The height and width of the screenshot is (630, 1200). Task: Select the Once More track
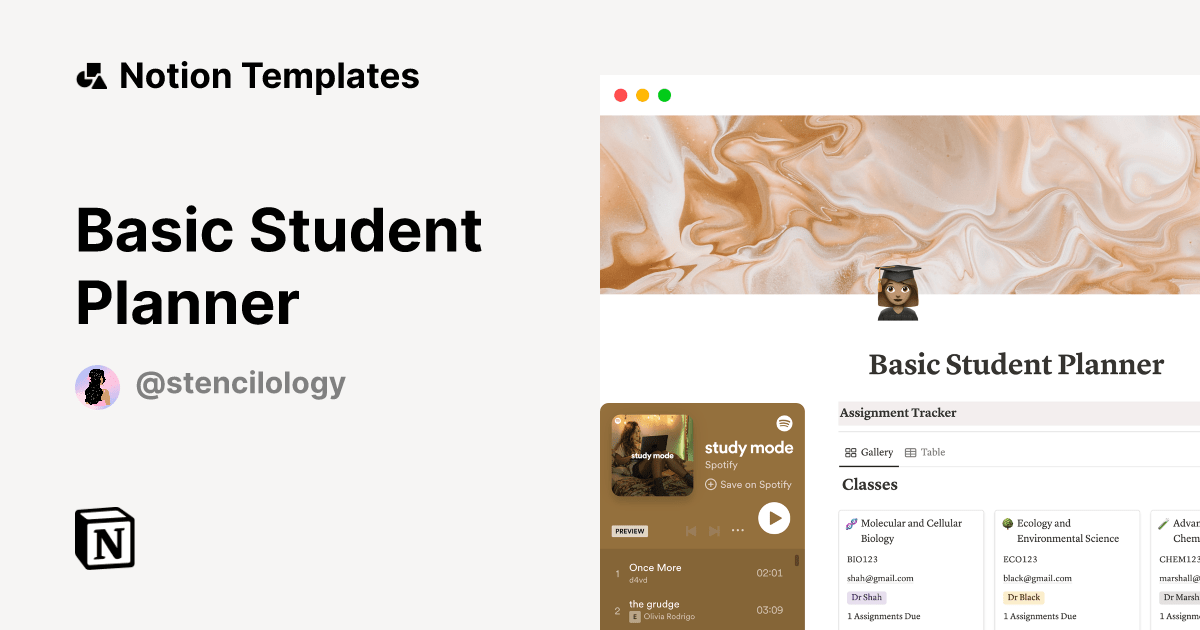[700, 573]
